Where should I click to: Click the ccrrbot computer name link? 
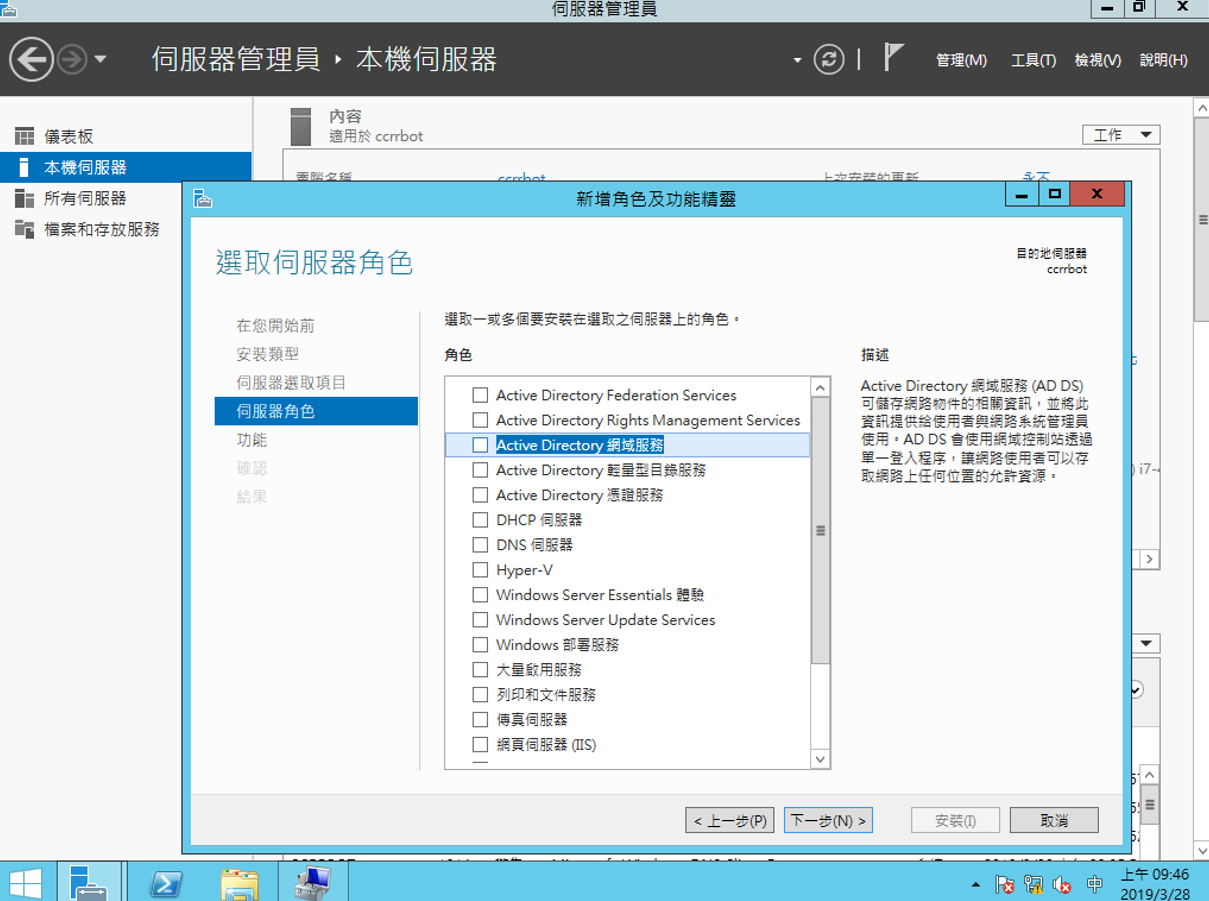click(522, 178)
